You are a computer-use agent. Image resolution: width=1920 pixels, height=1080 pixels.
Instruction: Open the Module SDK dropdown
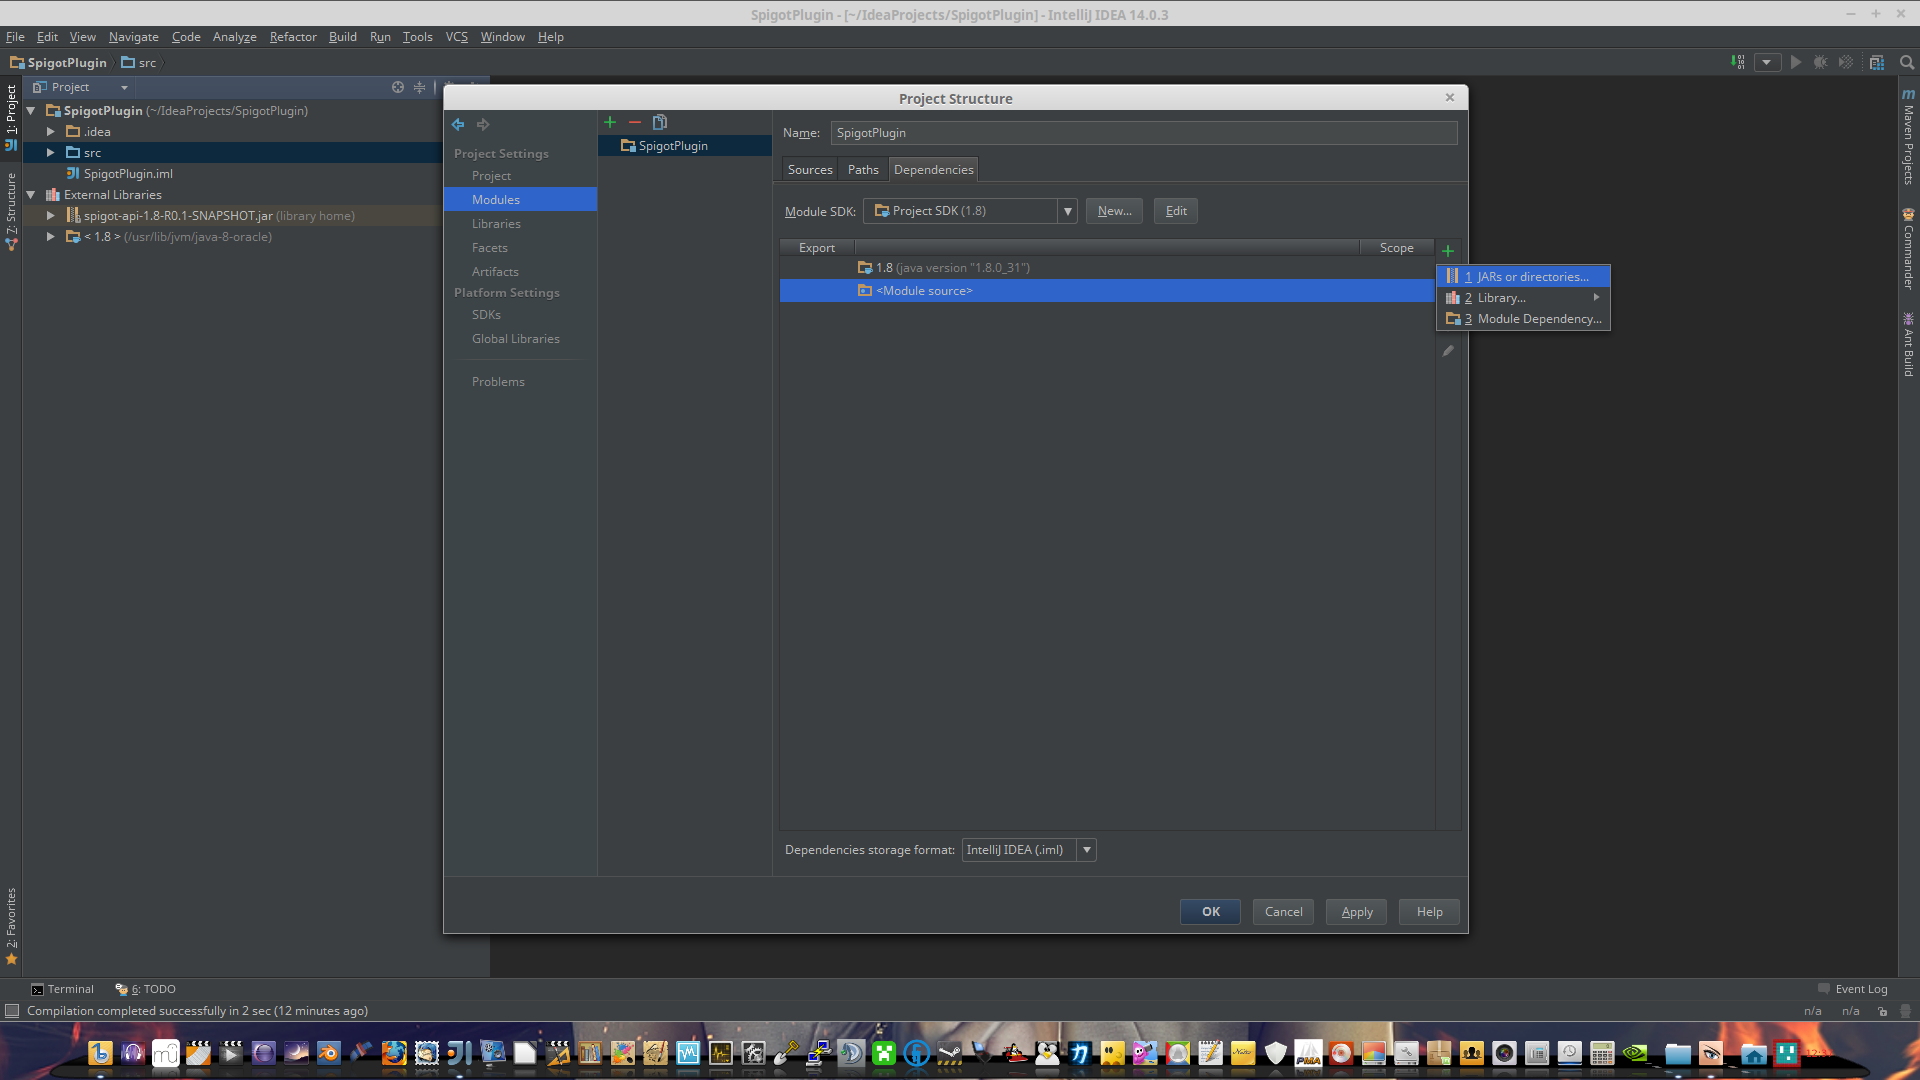(1067, 211)
